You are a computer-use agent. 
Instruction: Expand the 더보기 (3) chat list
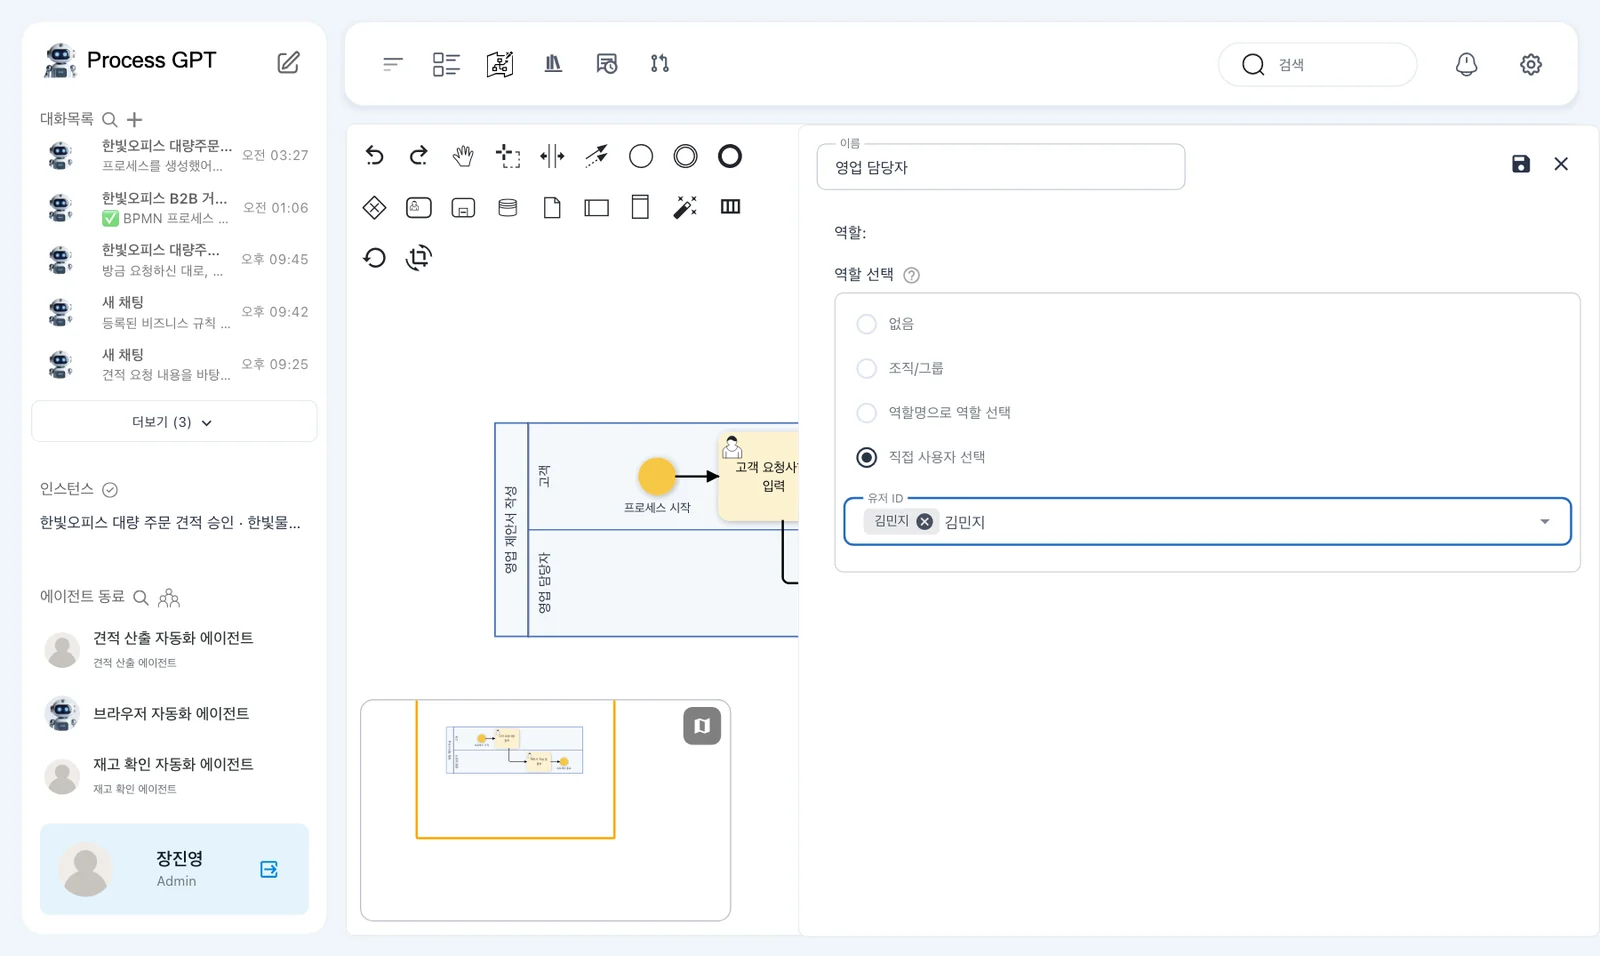pos(174,422)
